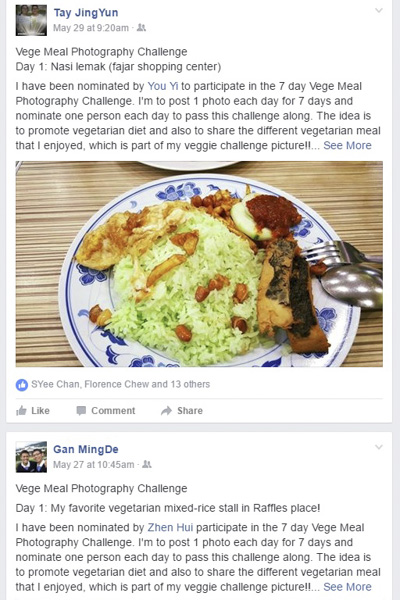Click audience friends icon on Gan MingDe's post
The width and height of the screenshot is (400, 600).
coord(147,465)
